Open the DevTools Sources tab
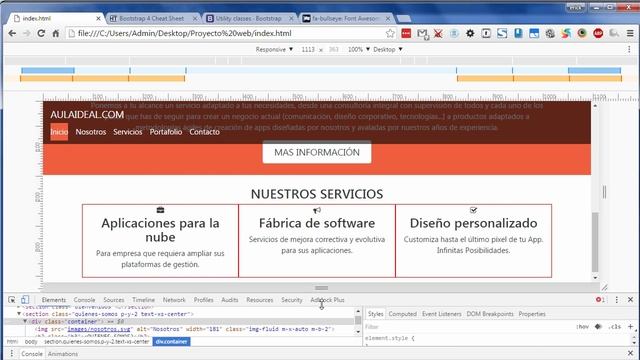The height and width of the screenshot is (360, 640). tap(113, 300)
